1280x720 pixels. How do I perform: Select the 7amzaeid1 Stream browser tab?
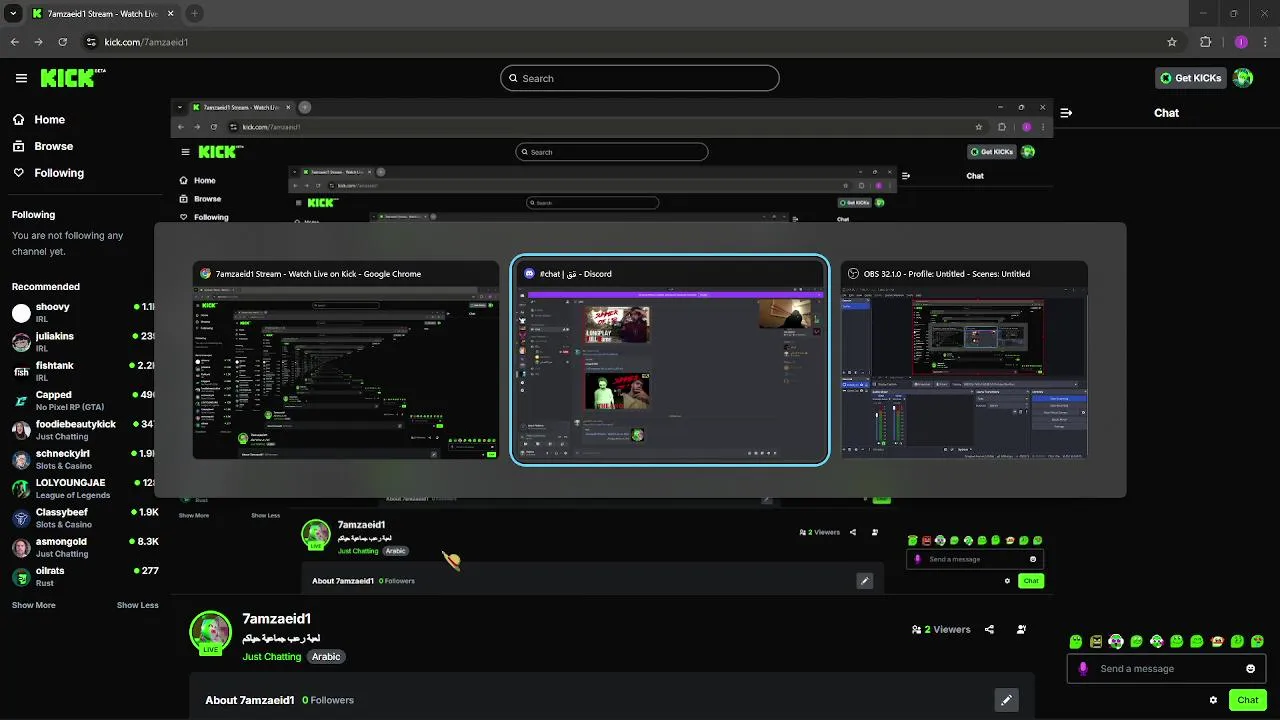[103, 14]
